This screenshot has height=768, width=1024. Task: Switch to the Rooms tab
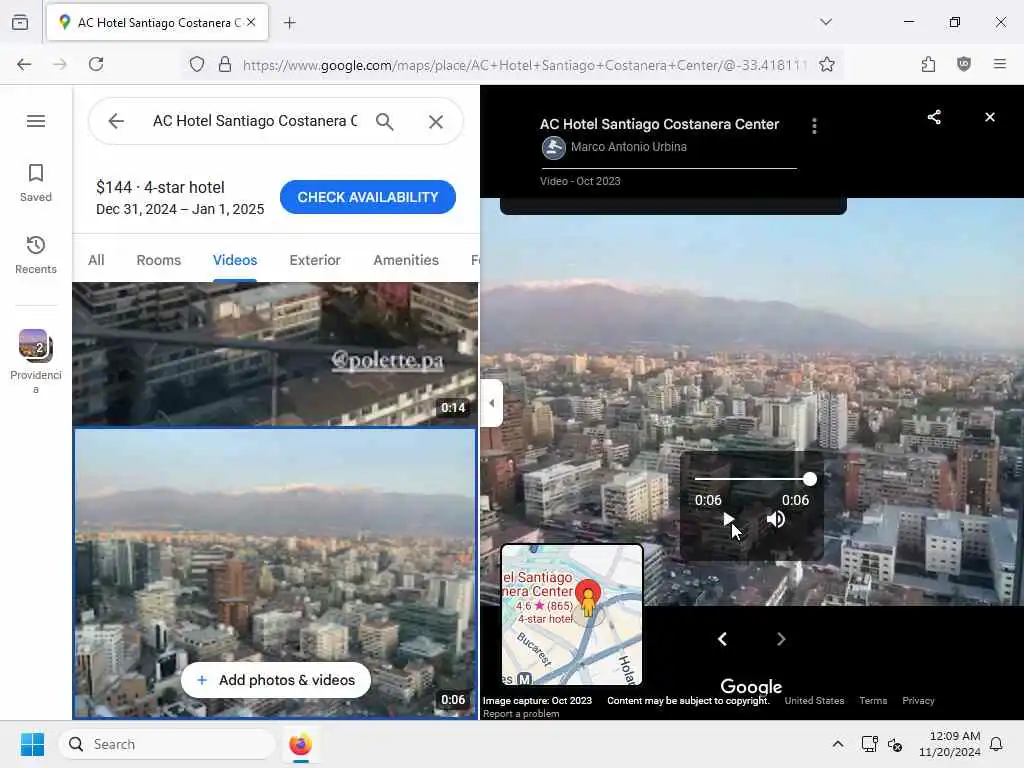pyautogui.click(x=159, y=260)
